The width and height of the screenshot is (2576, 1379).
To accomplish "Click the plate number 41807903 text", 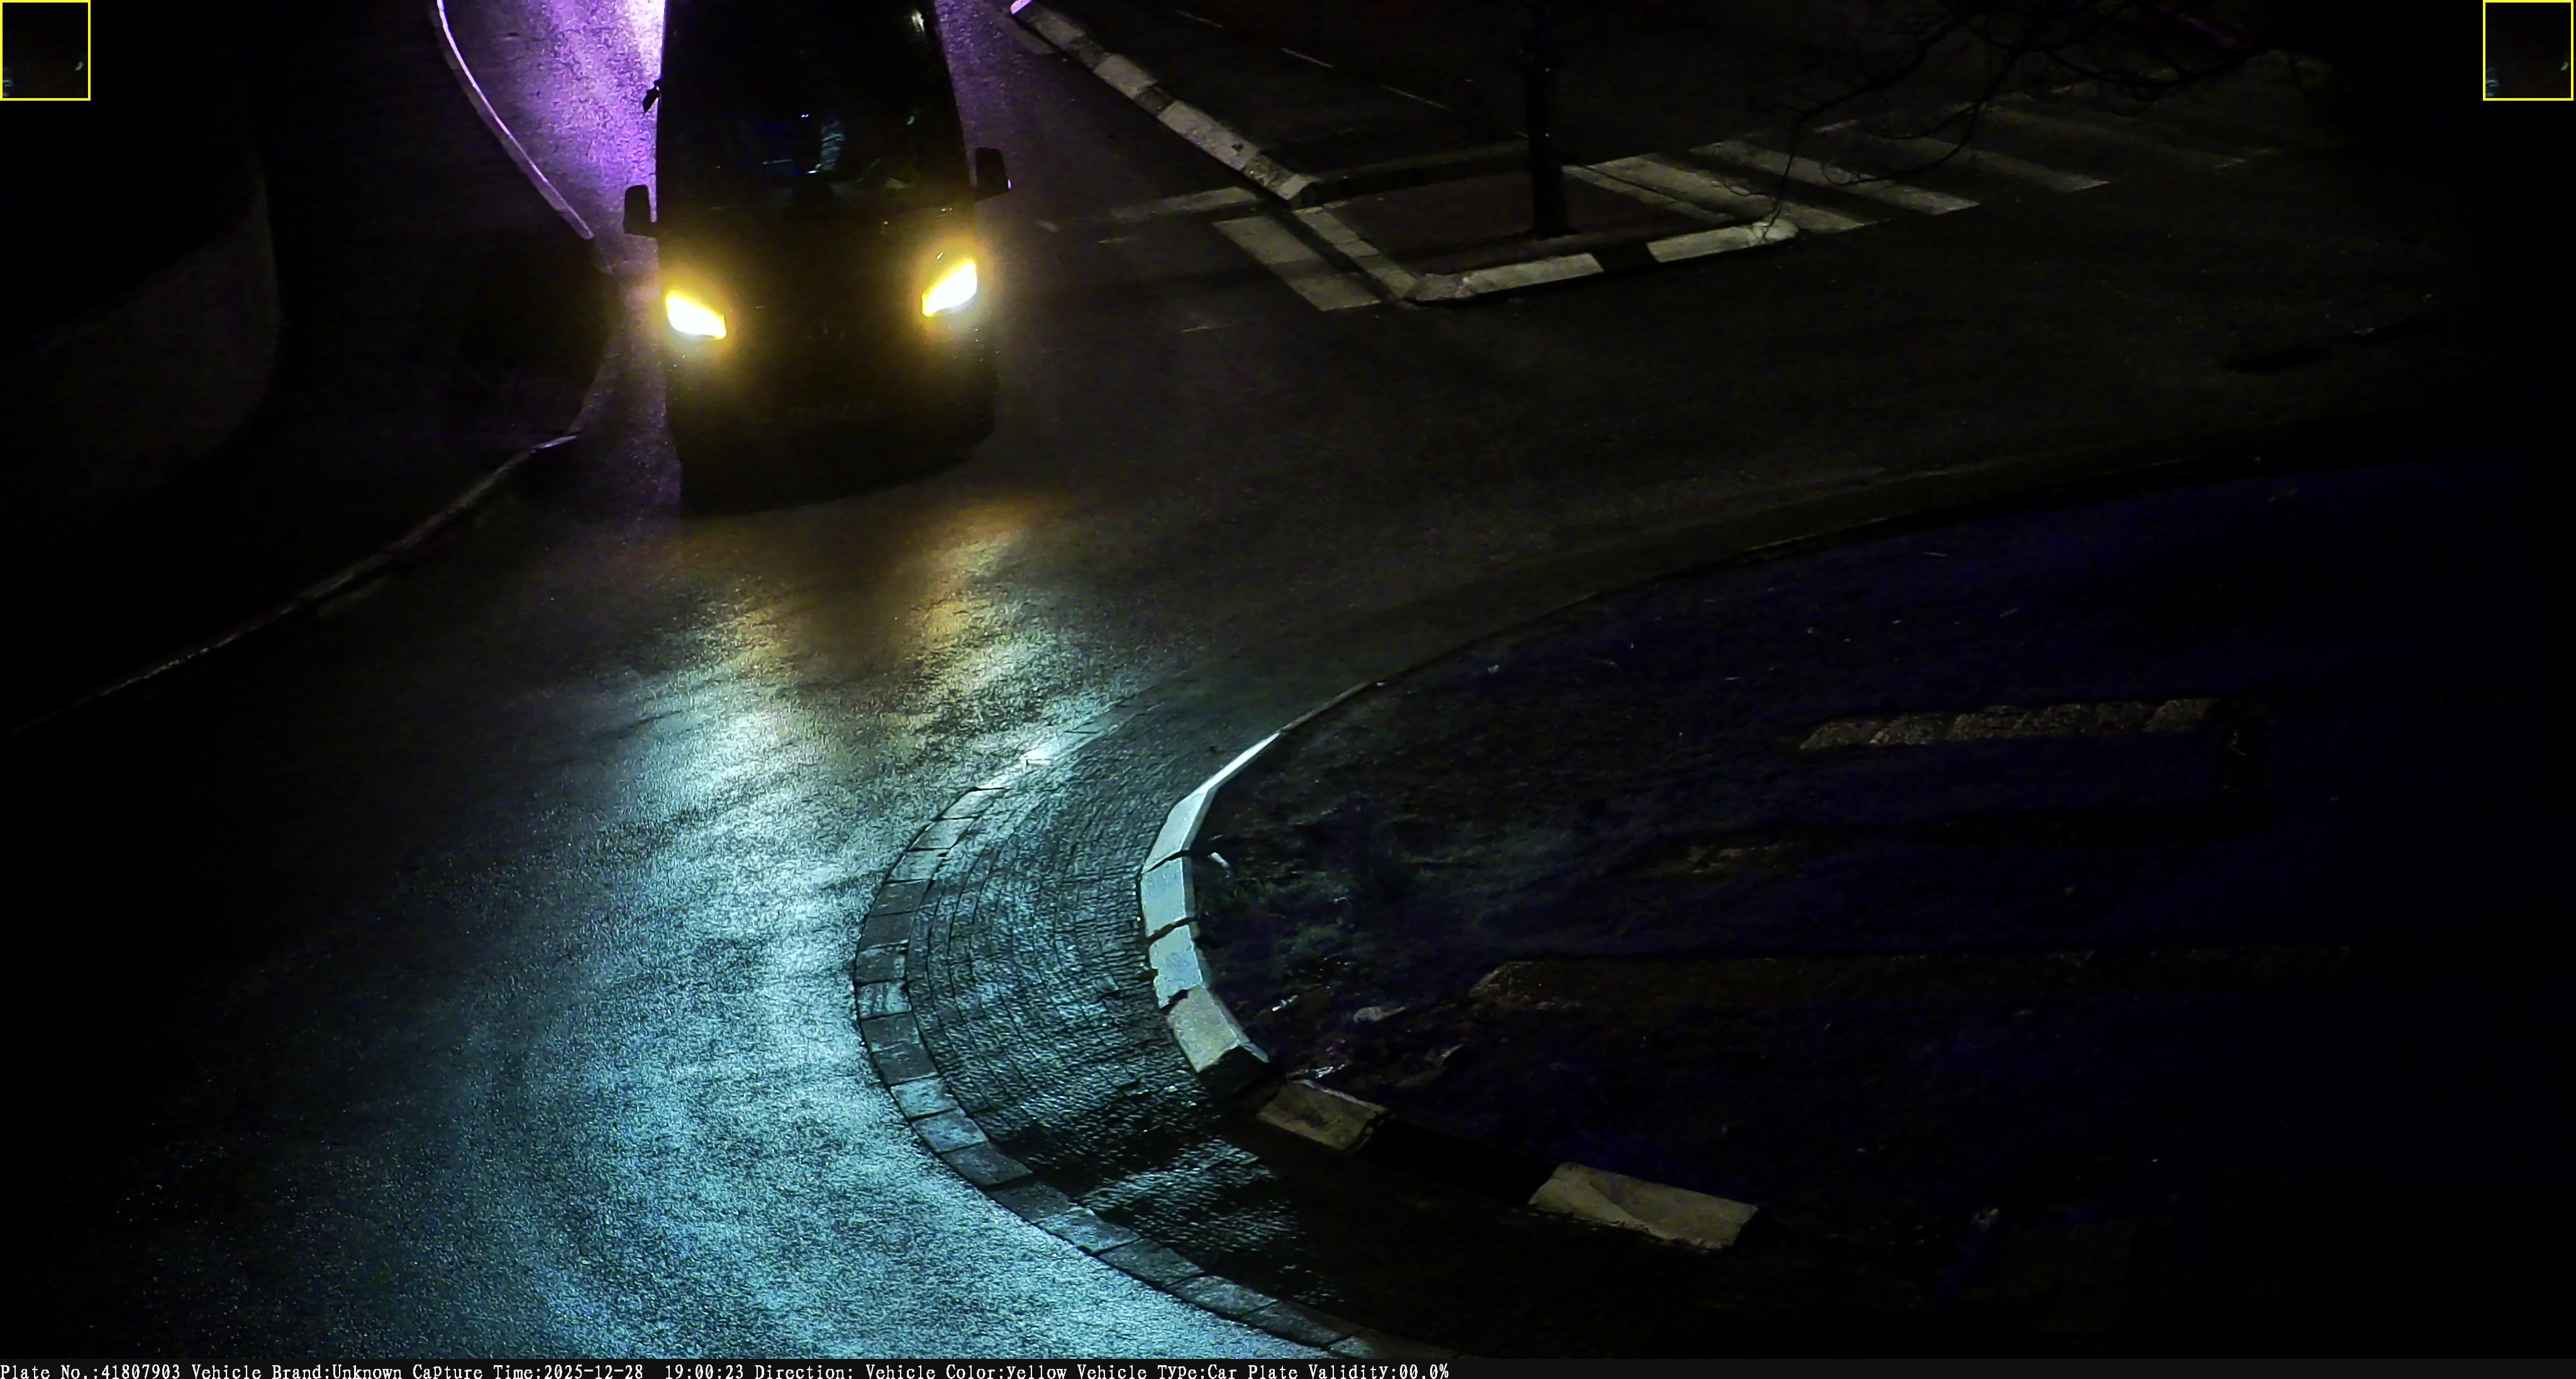I will 140,1371.
